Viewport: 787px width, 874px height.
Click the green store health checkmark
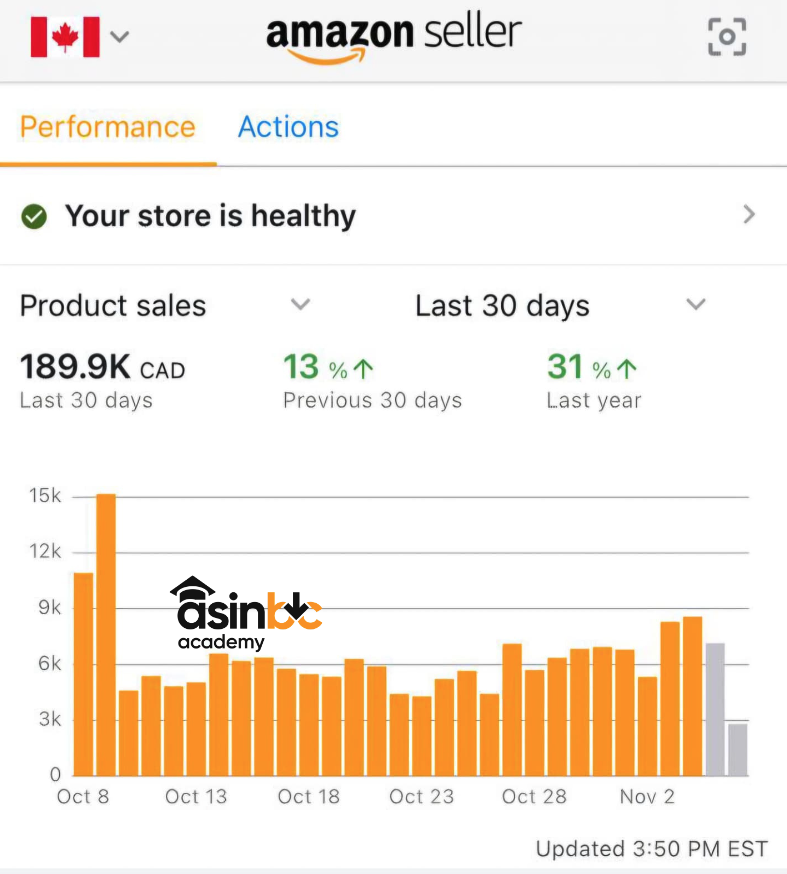tap(35, 216)
